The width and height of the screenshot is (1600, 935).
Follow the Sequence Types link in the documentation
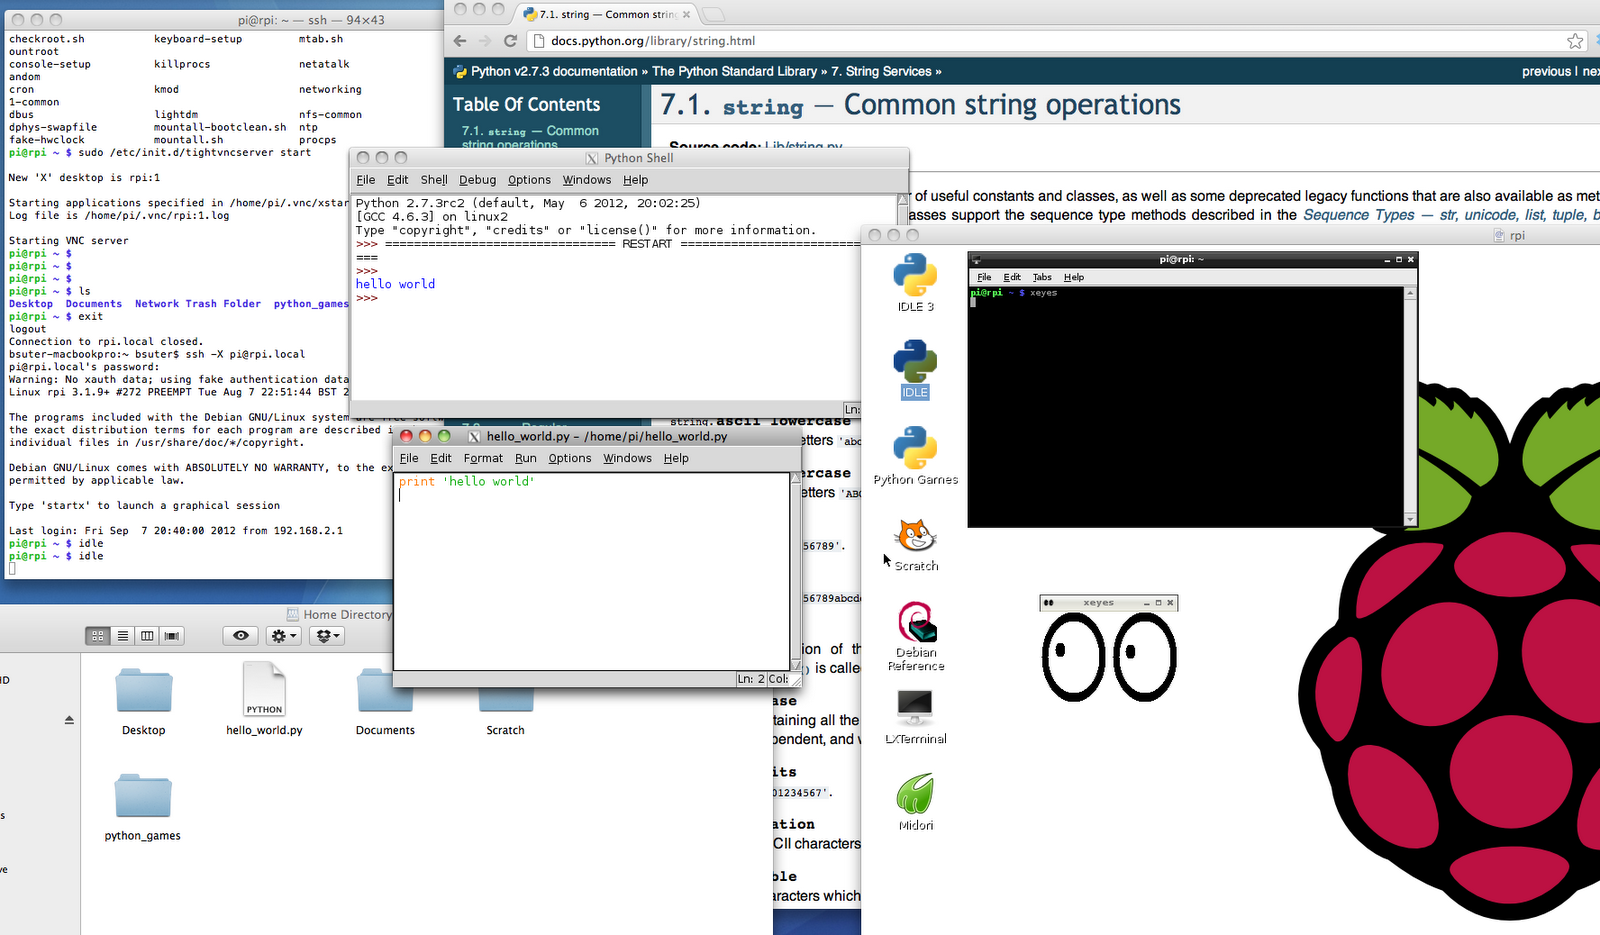[1357, 215]
